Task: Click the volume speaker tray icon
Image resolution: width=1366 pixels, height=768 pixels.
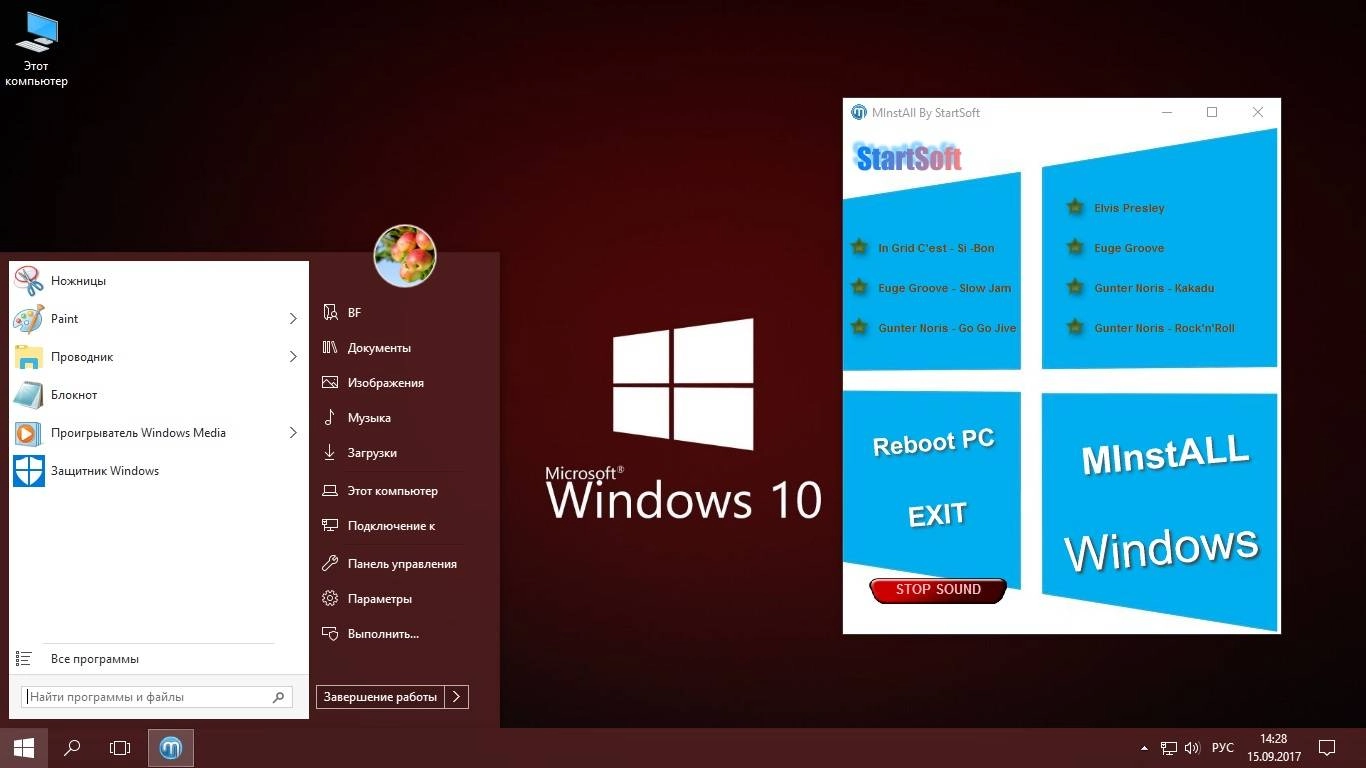Action: click(1191, 748)
